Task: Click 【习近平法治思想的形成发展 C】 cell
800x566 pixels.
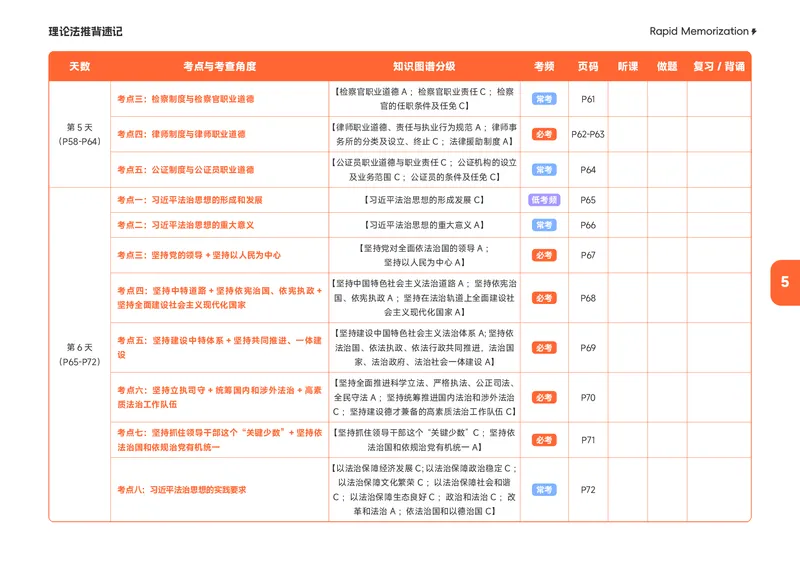Action: coord(424,200)
